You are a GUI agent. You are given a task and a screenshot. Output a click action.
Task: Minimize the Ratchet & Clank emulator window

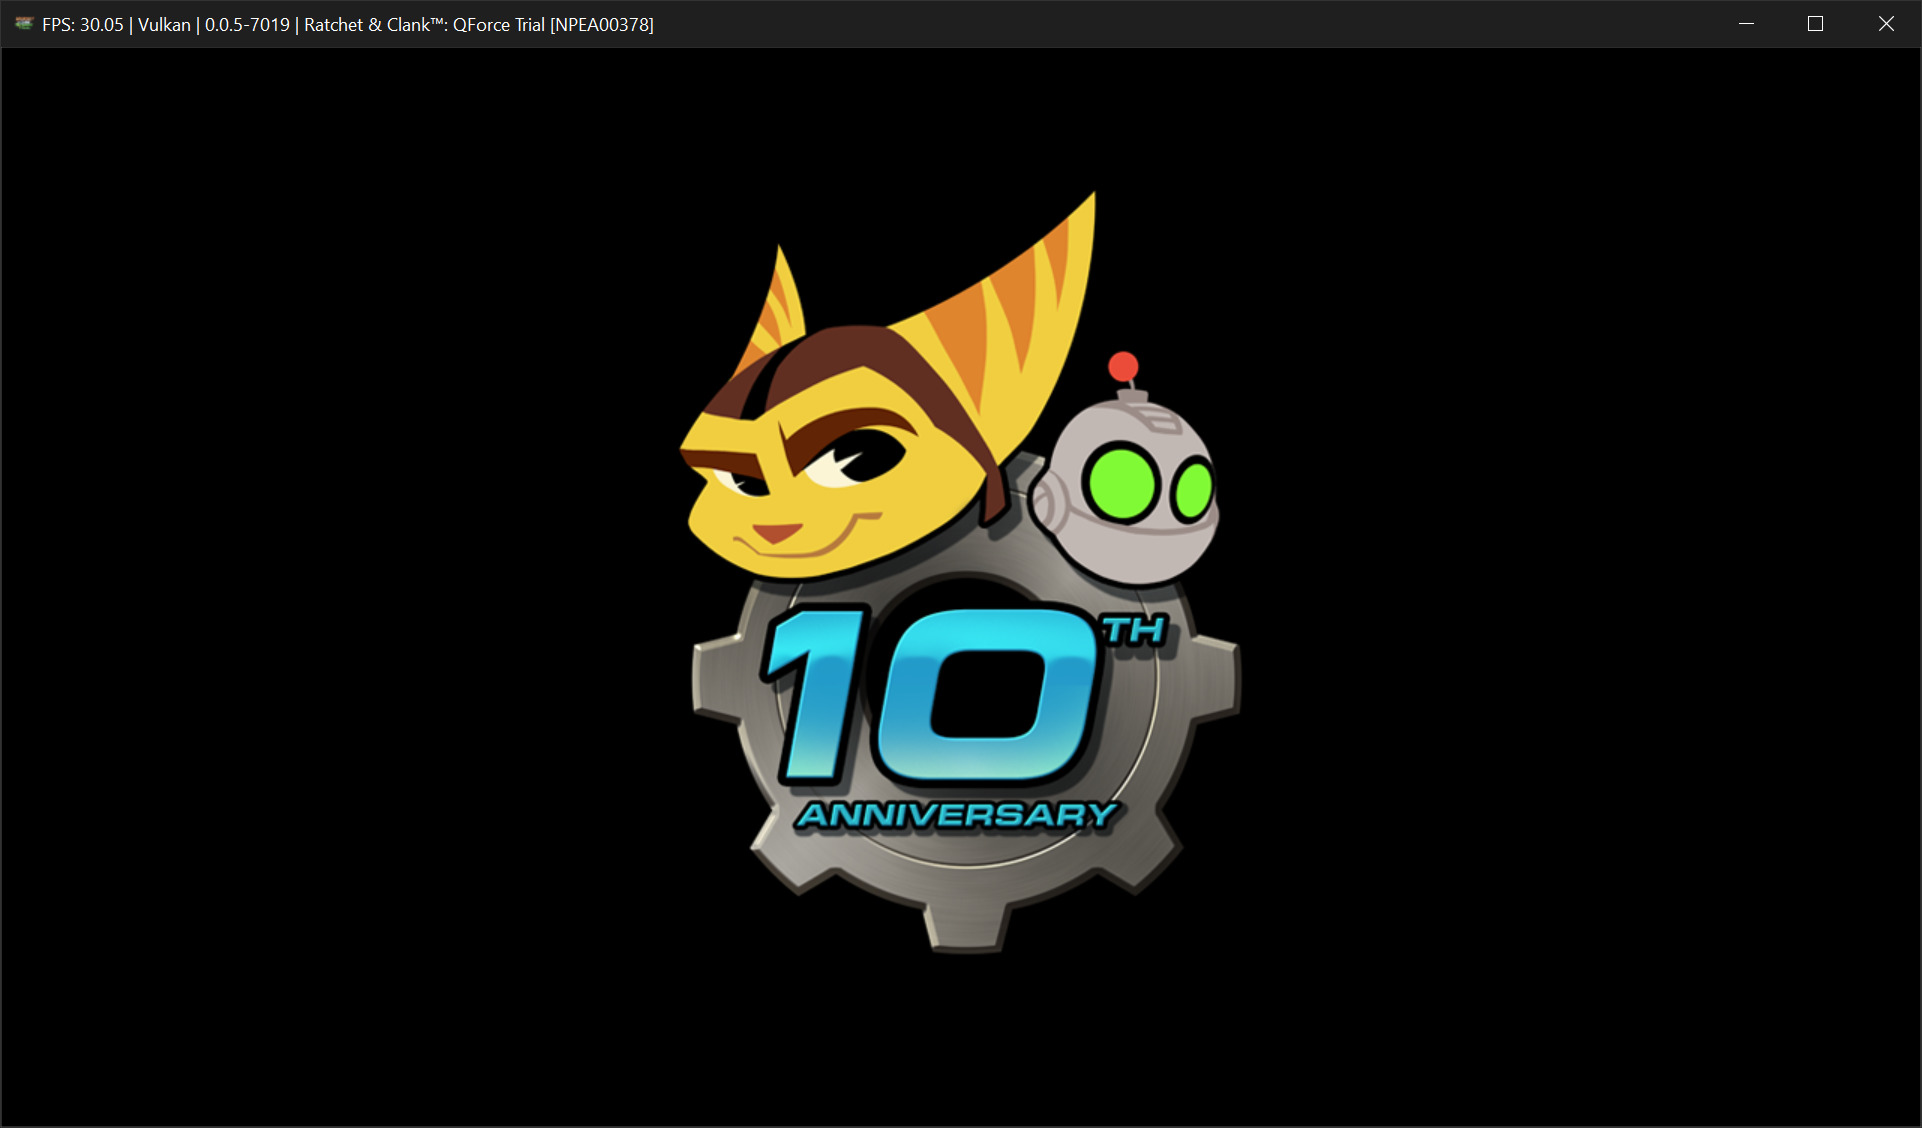[1747, 24]
